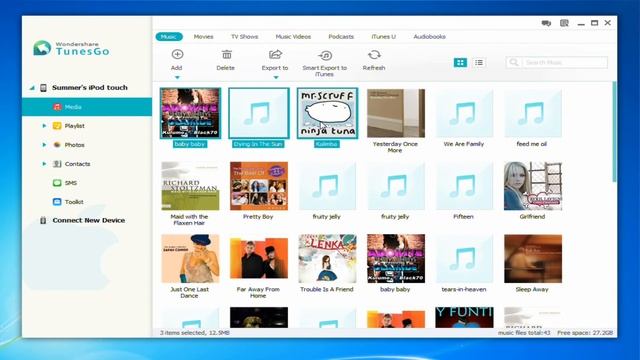640x360 pixels.
Task: Switch to the iTunes U tab
Action: pyautogui.click(x=383, y=37)
